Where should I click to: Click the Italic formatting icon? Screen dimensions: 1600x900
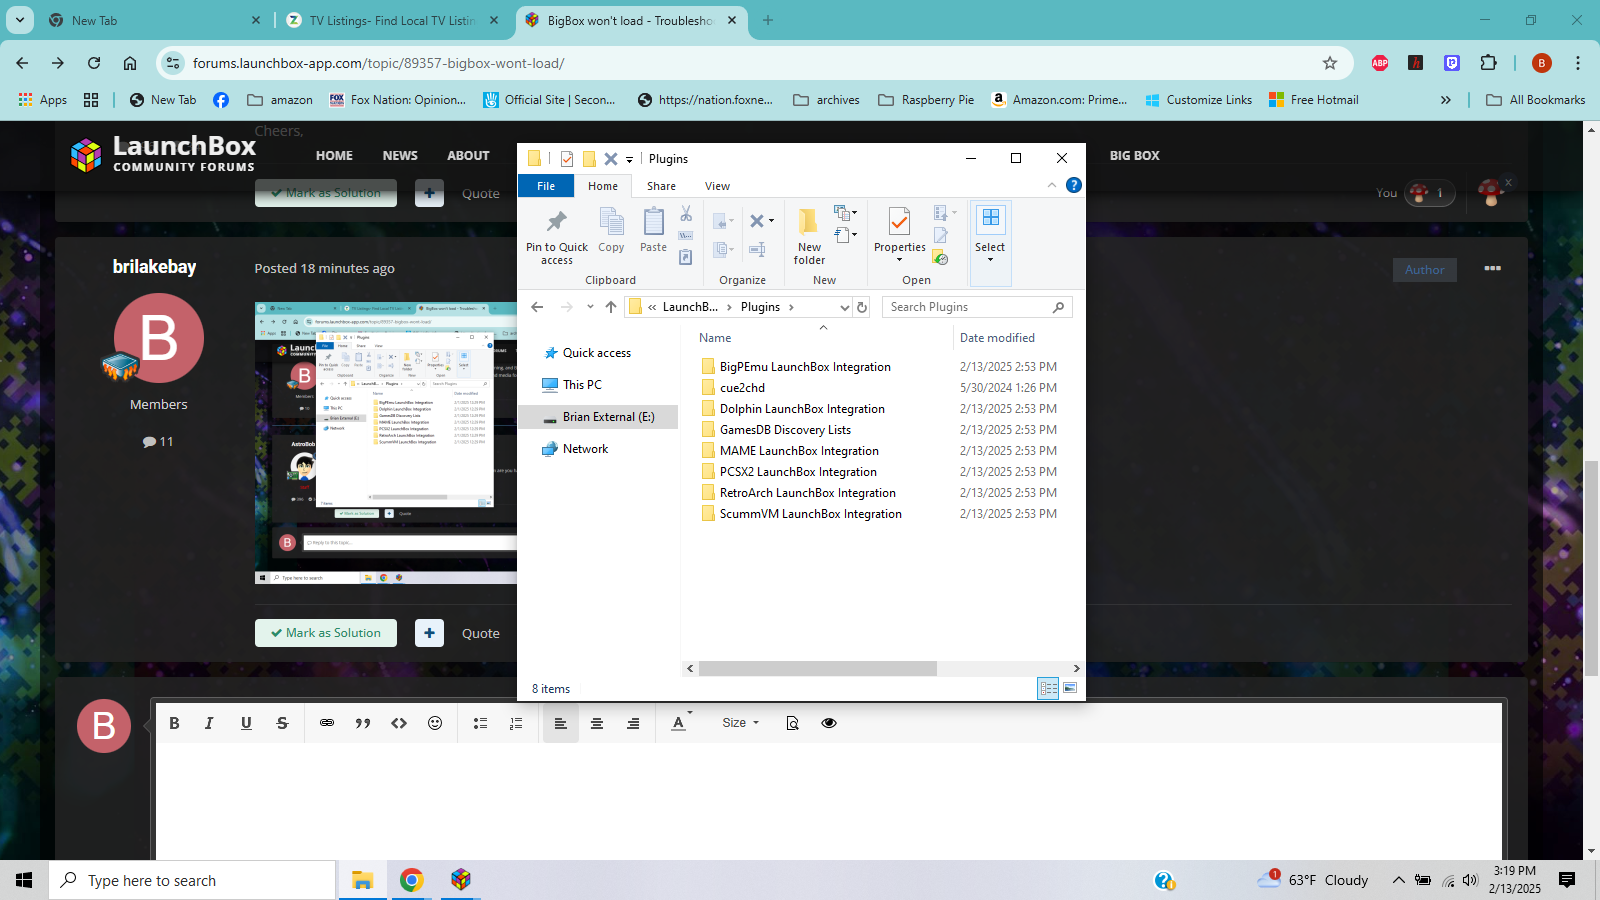[209, 723]
